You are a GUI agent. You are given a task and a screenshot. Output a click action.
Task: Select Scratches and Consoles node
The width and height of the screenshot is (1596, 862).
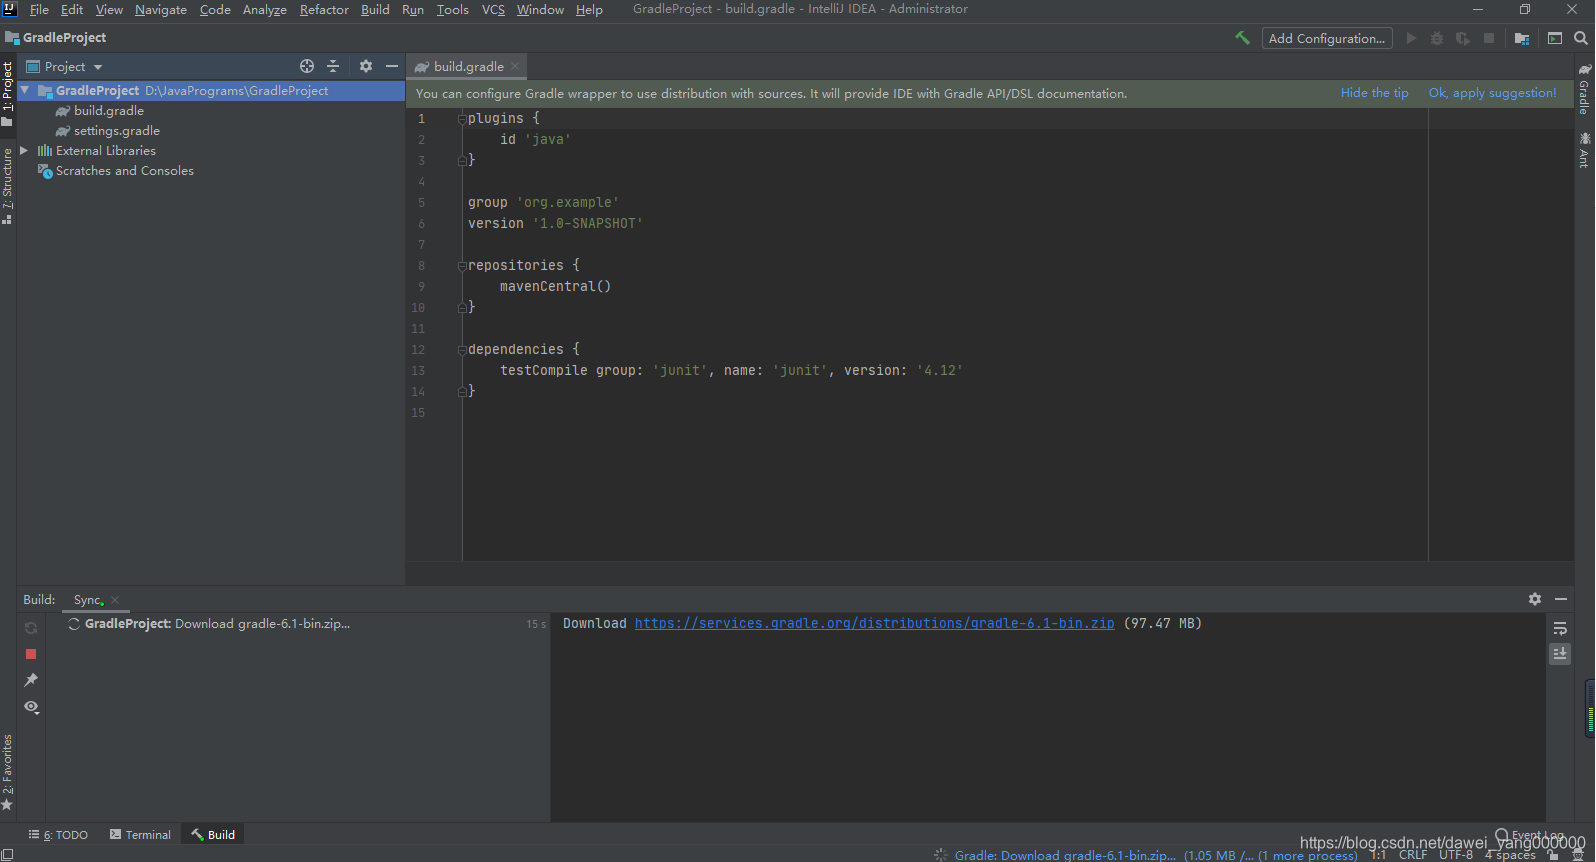(125, 171)
